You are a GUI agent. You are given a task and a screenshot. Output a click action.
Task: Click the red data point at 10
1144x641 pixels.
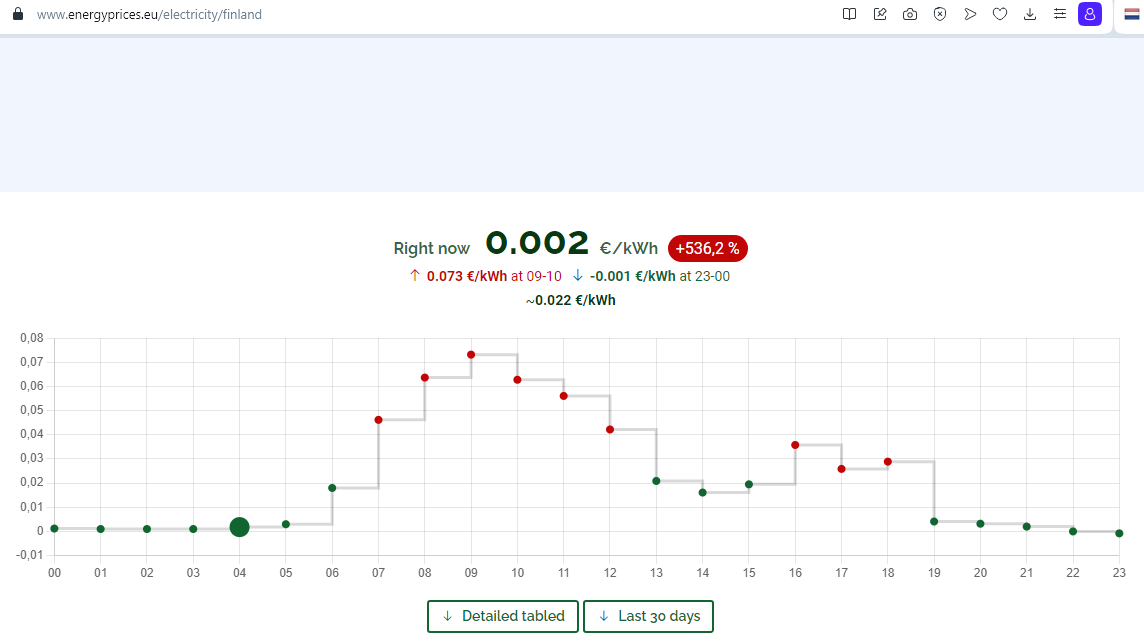tap(517, 380)
